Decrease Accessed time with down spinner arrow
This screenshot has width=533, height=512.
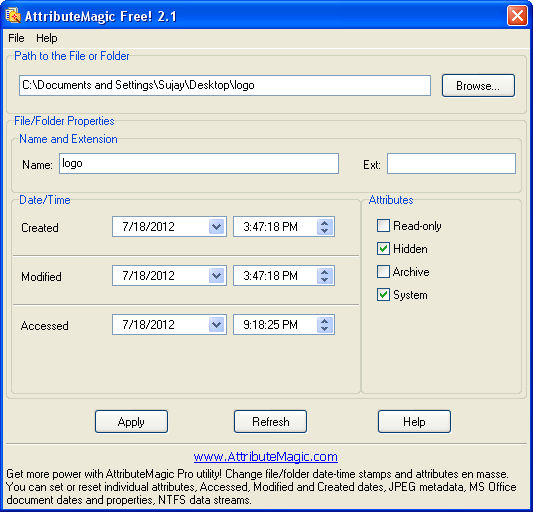[x=325, y=329]
